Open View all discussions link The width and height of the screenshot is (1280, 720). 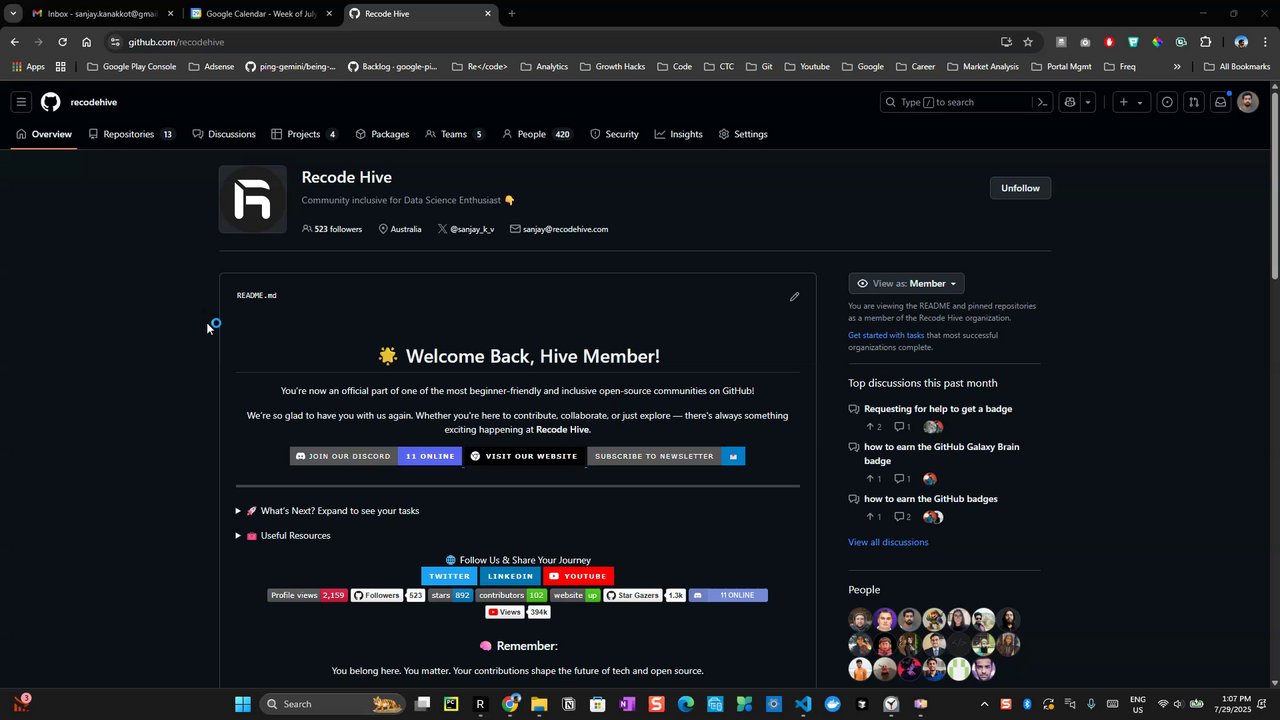tap(888, 542)
